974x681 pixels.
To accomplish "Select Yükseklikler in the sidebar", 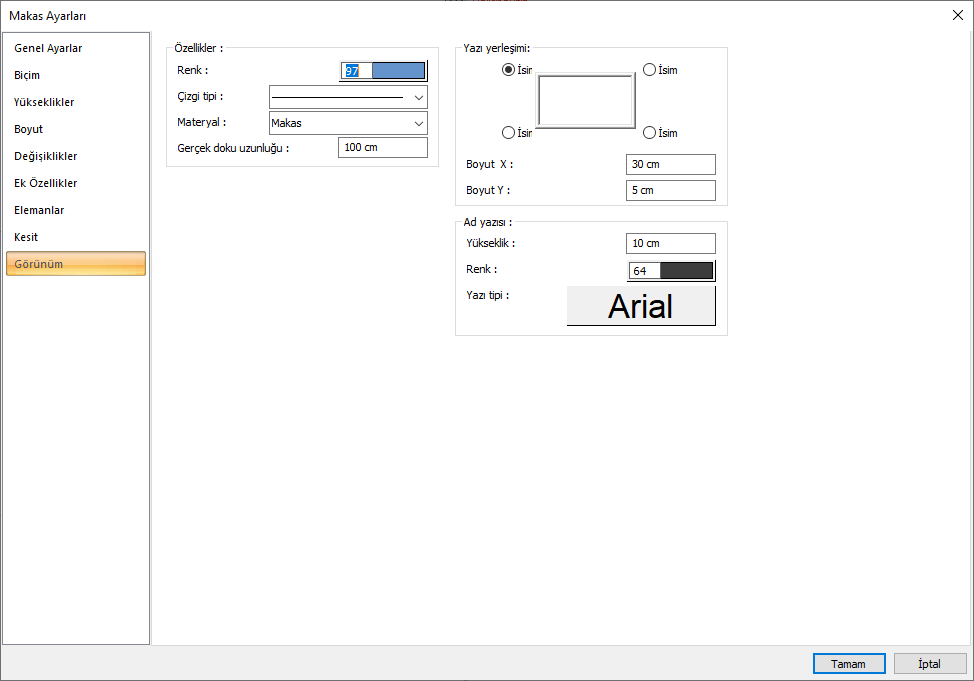I will (44, 102).
